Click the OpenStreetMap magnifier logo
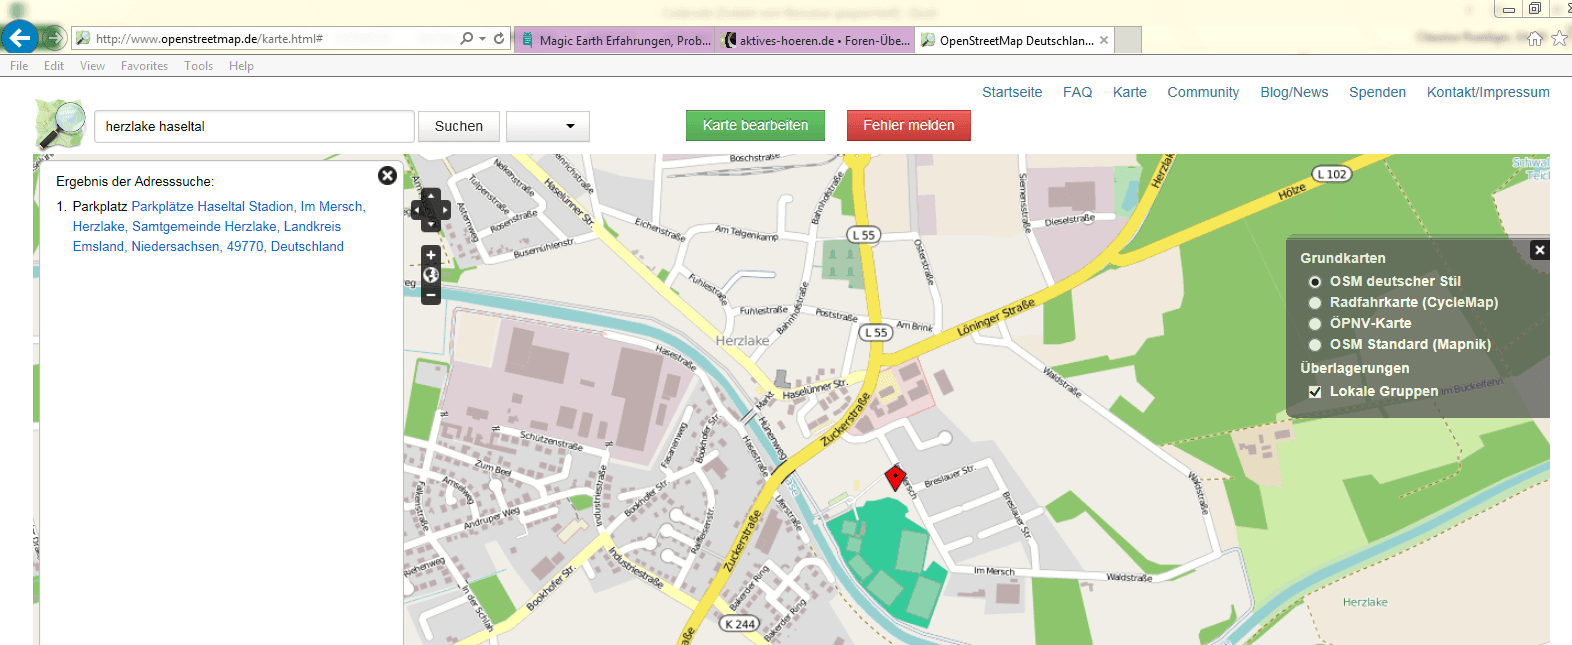1572x645 pixels. coord(60,124)
